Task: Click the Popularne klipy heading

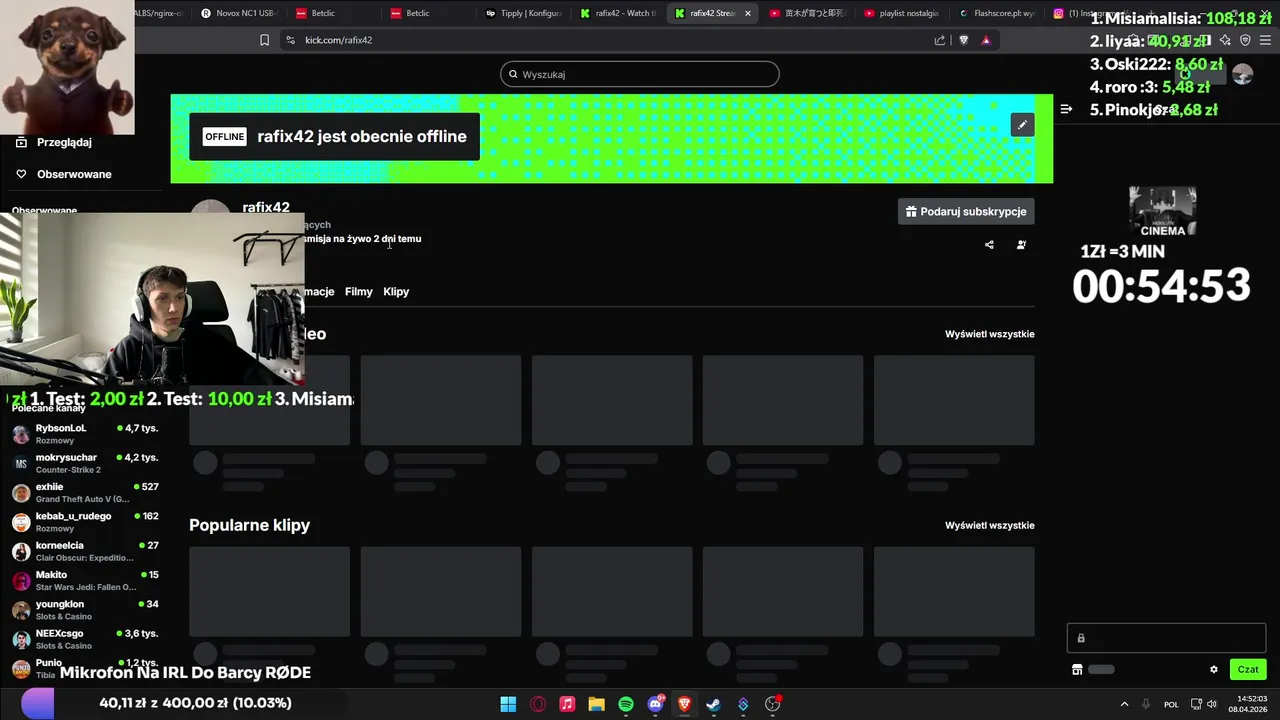Action: [x=249, y=525]
